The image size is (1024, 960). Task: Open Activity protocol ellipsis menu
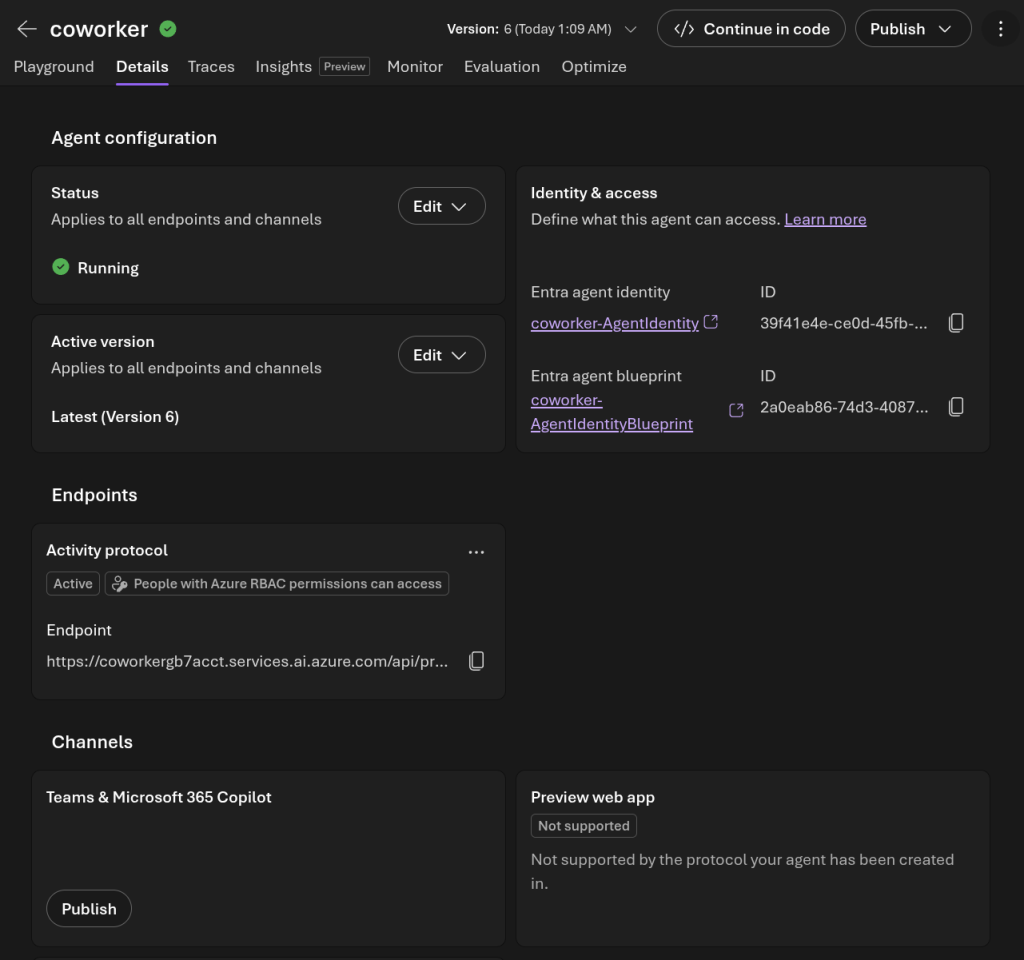click(x=477, y=552)
